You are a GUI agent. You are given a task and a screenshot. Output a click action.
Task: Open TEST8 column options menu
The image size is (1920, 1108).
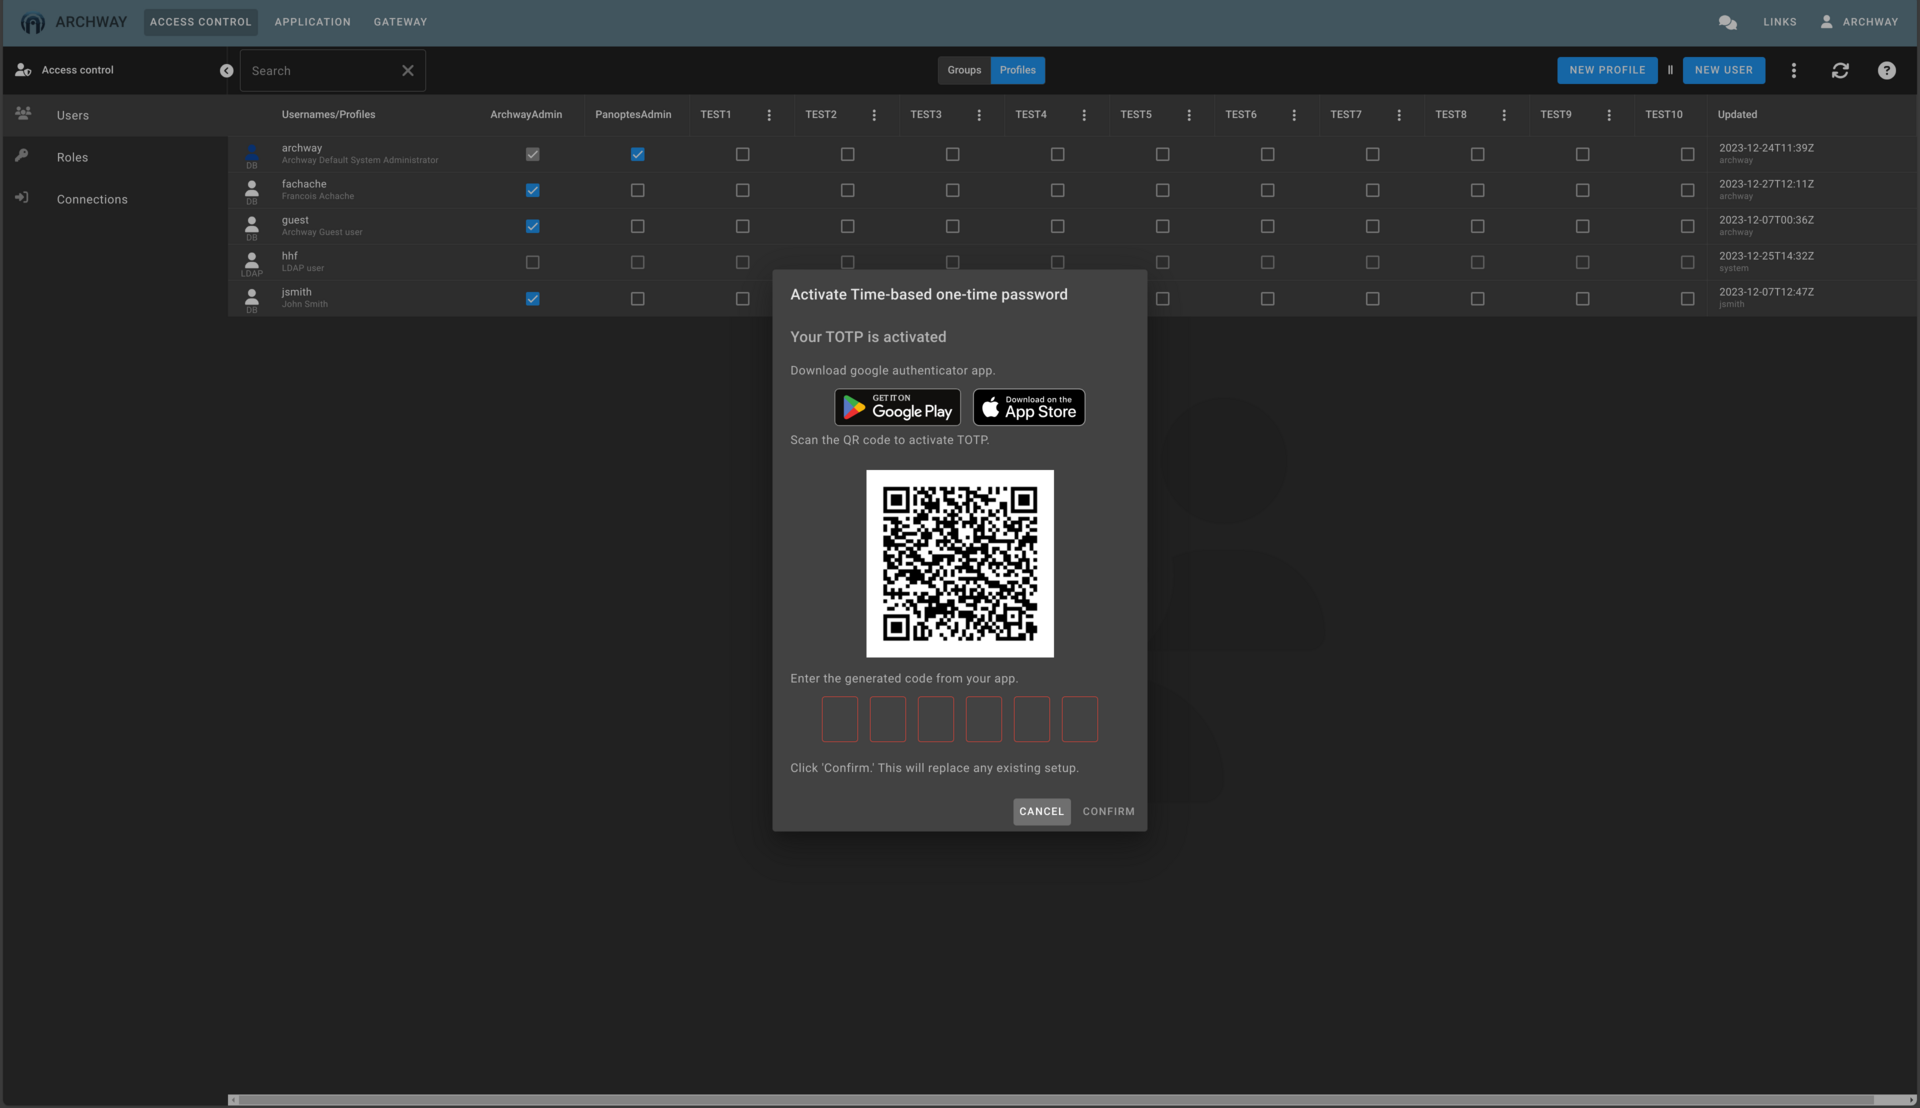point(1504,115)
